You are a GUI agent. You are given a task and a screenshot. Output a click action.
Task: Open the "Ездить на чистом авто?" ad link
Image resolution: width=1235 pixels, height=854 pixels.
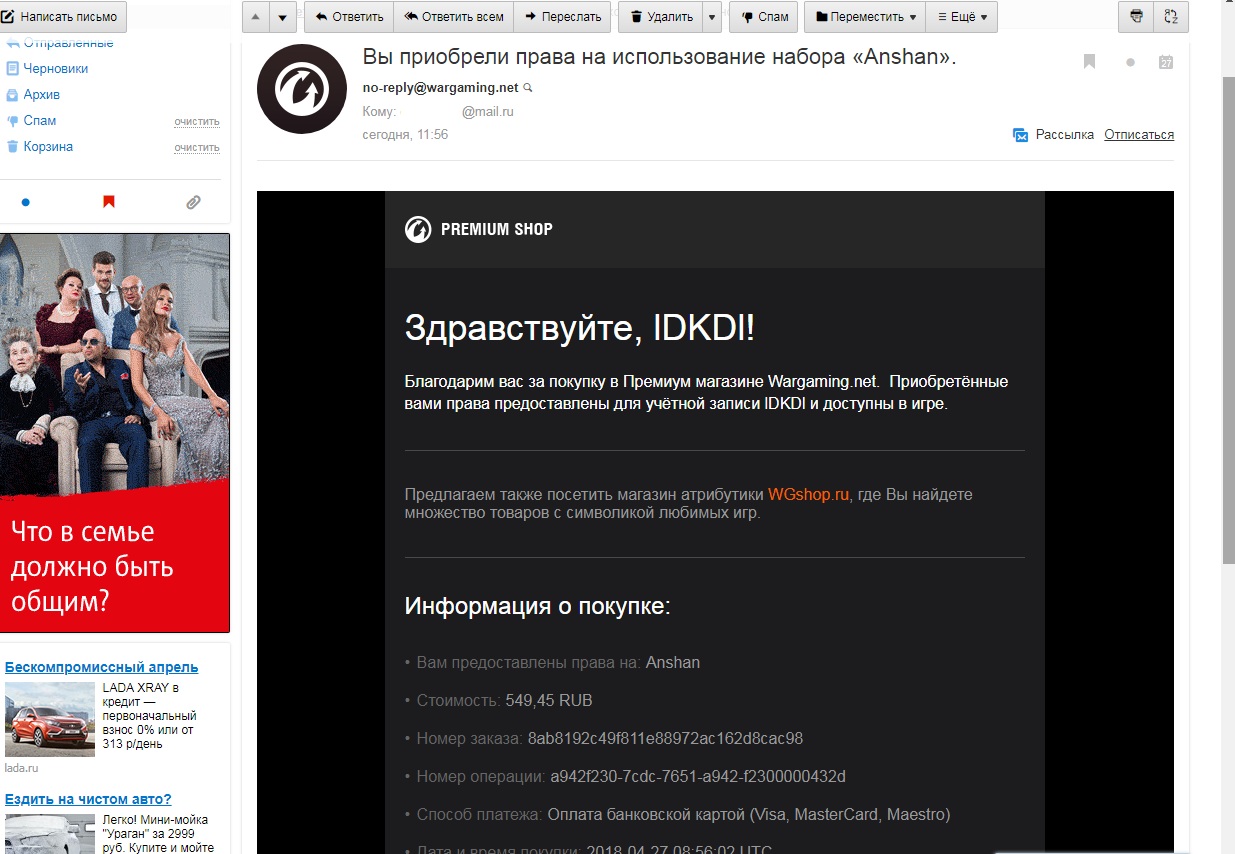(88, 799)
